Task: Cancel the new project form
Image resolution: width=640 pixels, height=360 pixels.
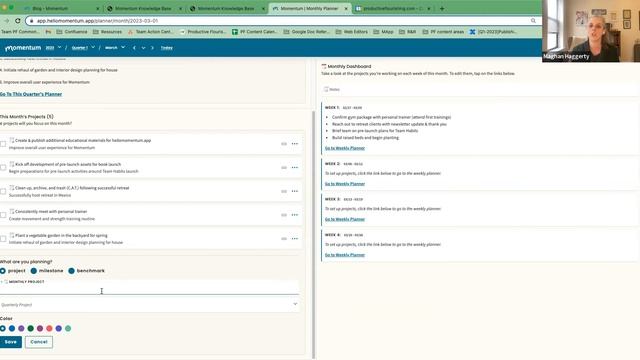Action: point(39,342)
